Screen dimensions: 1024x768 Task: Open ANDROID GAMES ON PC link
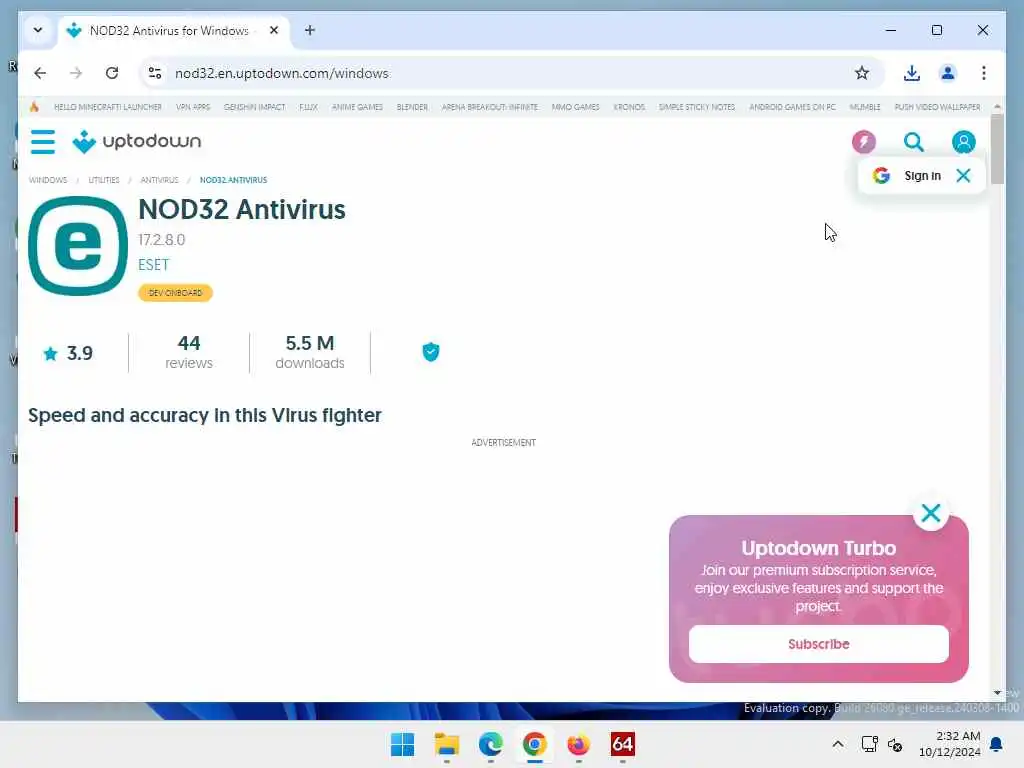792,107
